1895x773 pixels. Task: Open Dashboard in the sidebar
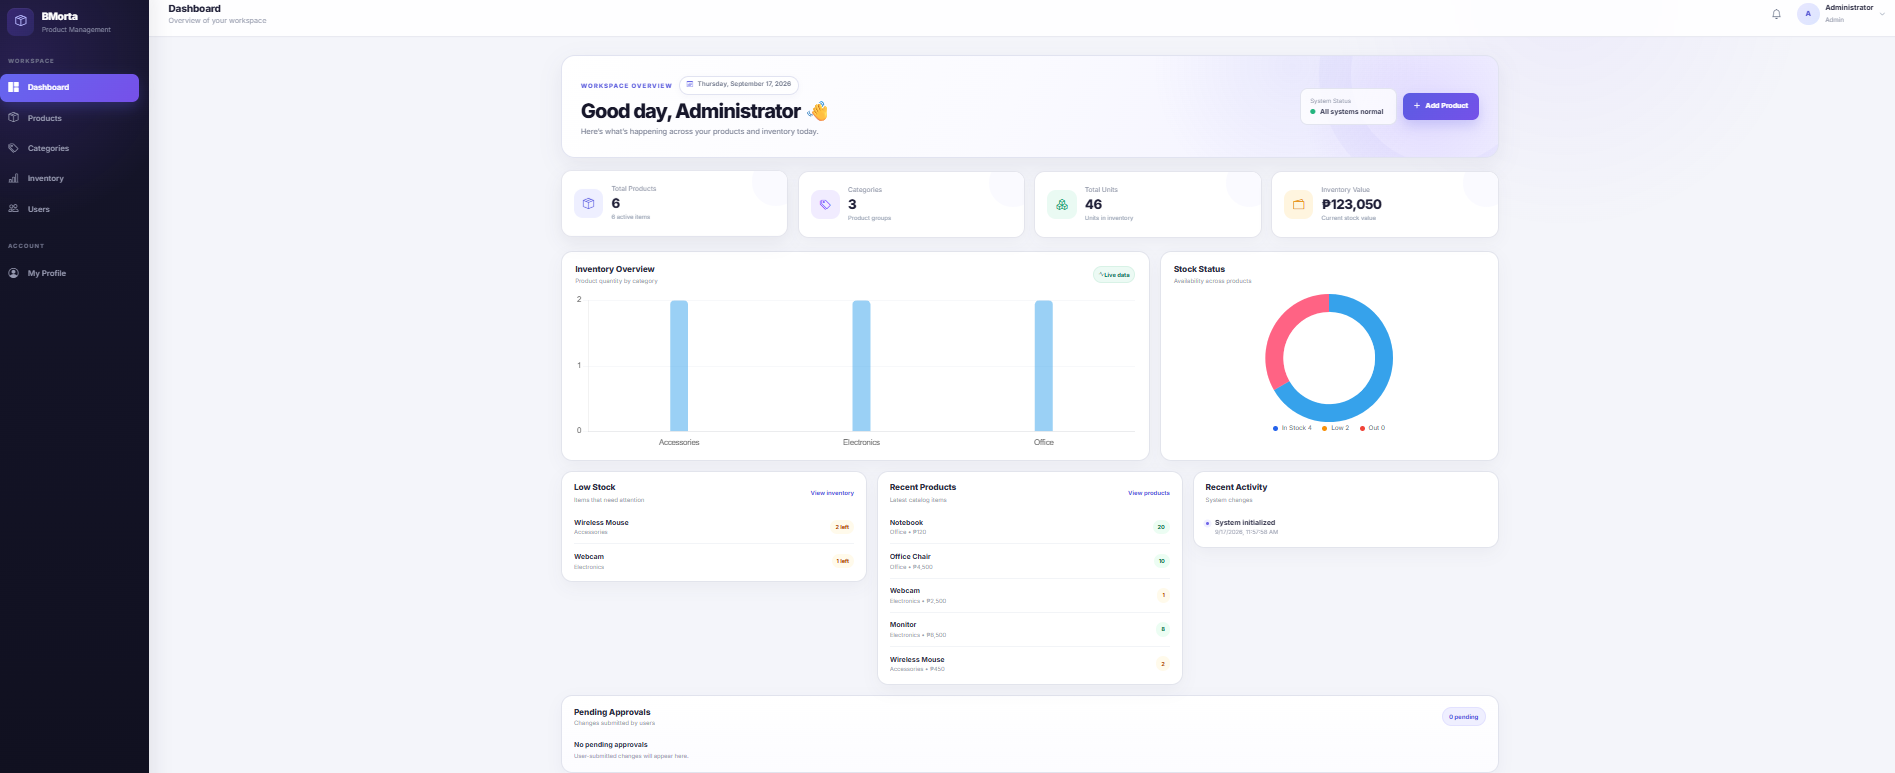point(70,87)
